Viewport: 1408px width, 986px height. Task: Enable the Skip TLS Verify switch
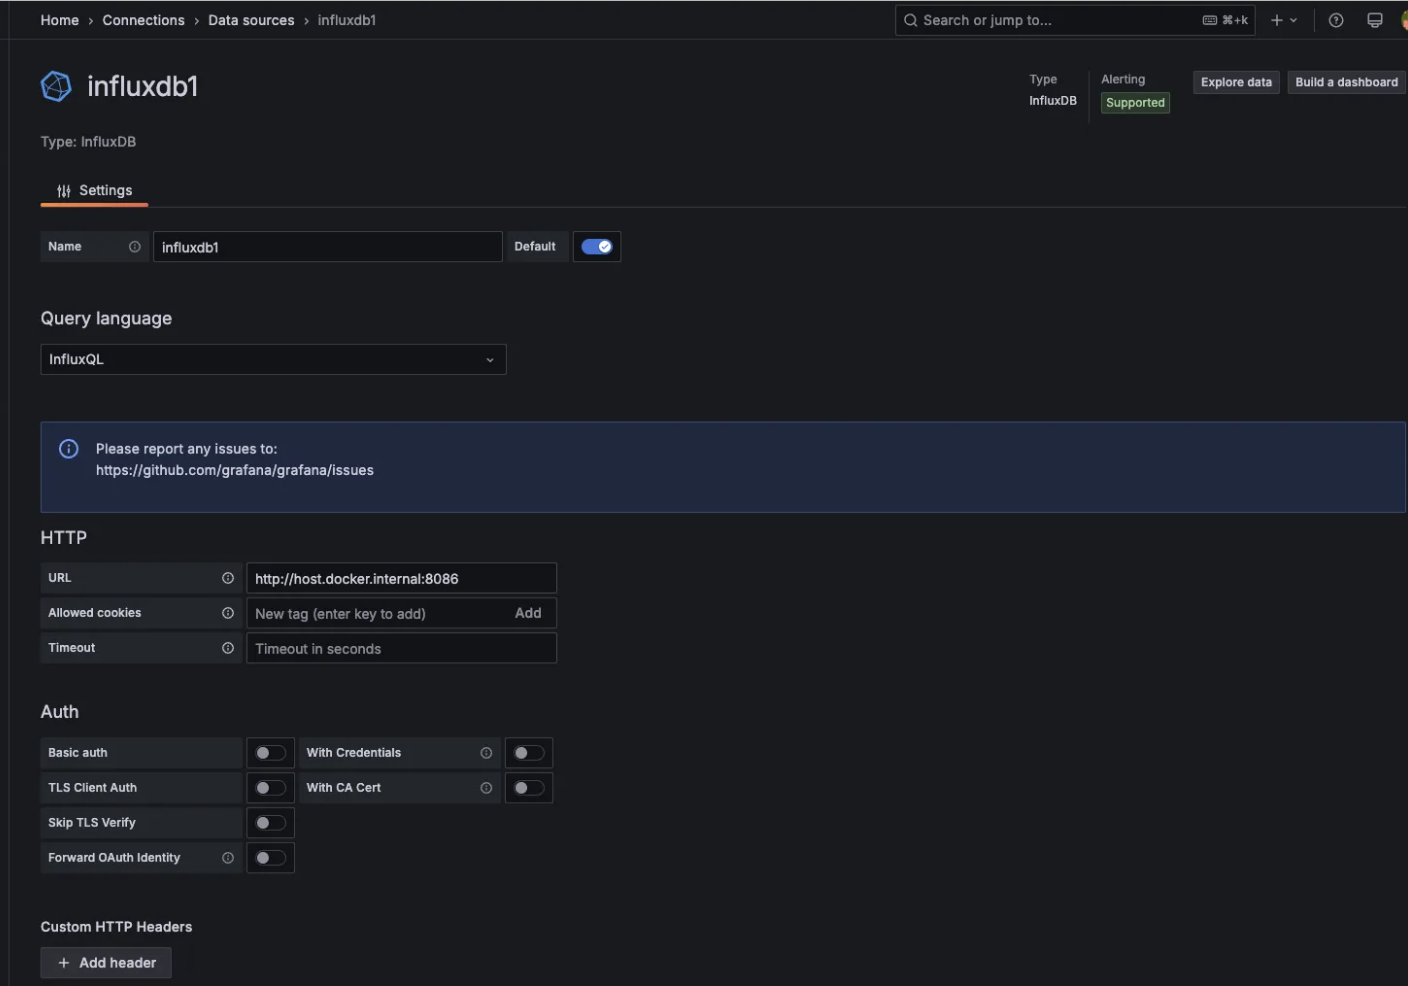click(x=270, y=823)
